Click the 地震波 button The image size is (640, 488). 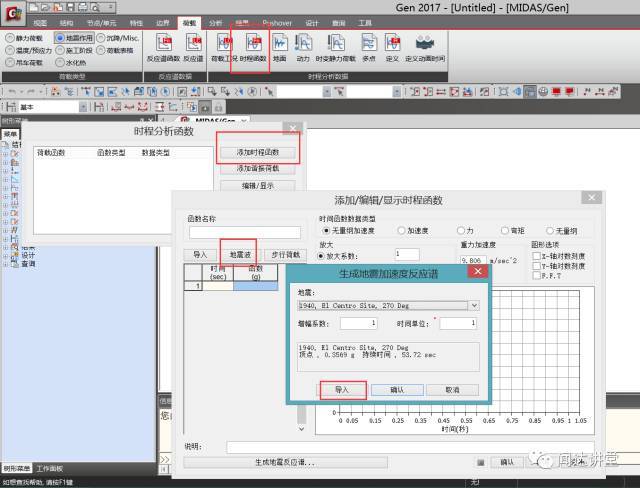pos(240,255)
